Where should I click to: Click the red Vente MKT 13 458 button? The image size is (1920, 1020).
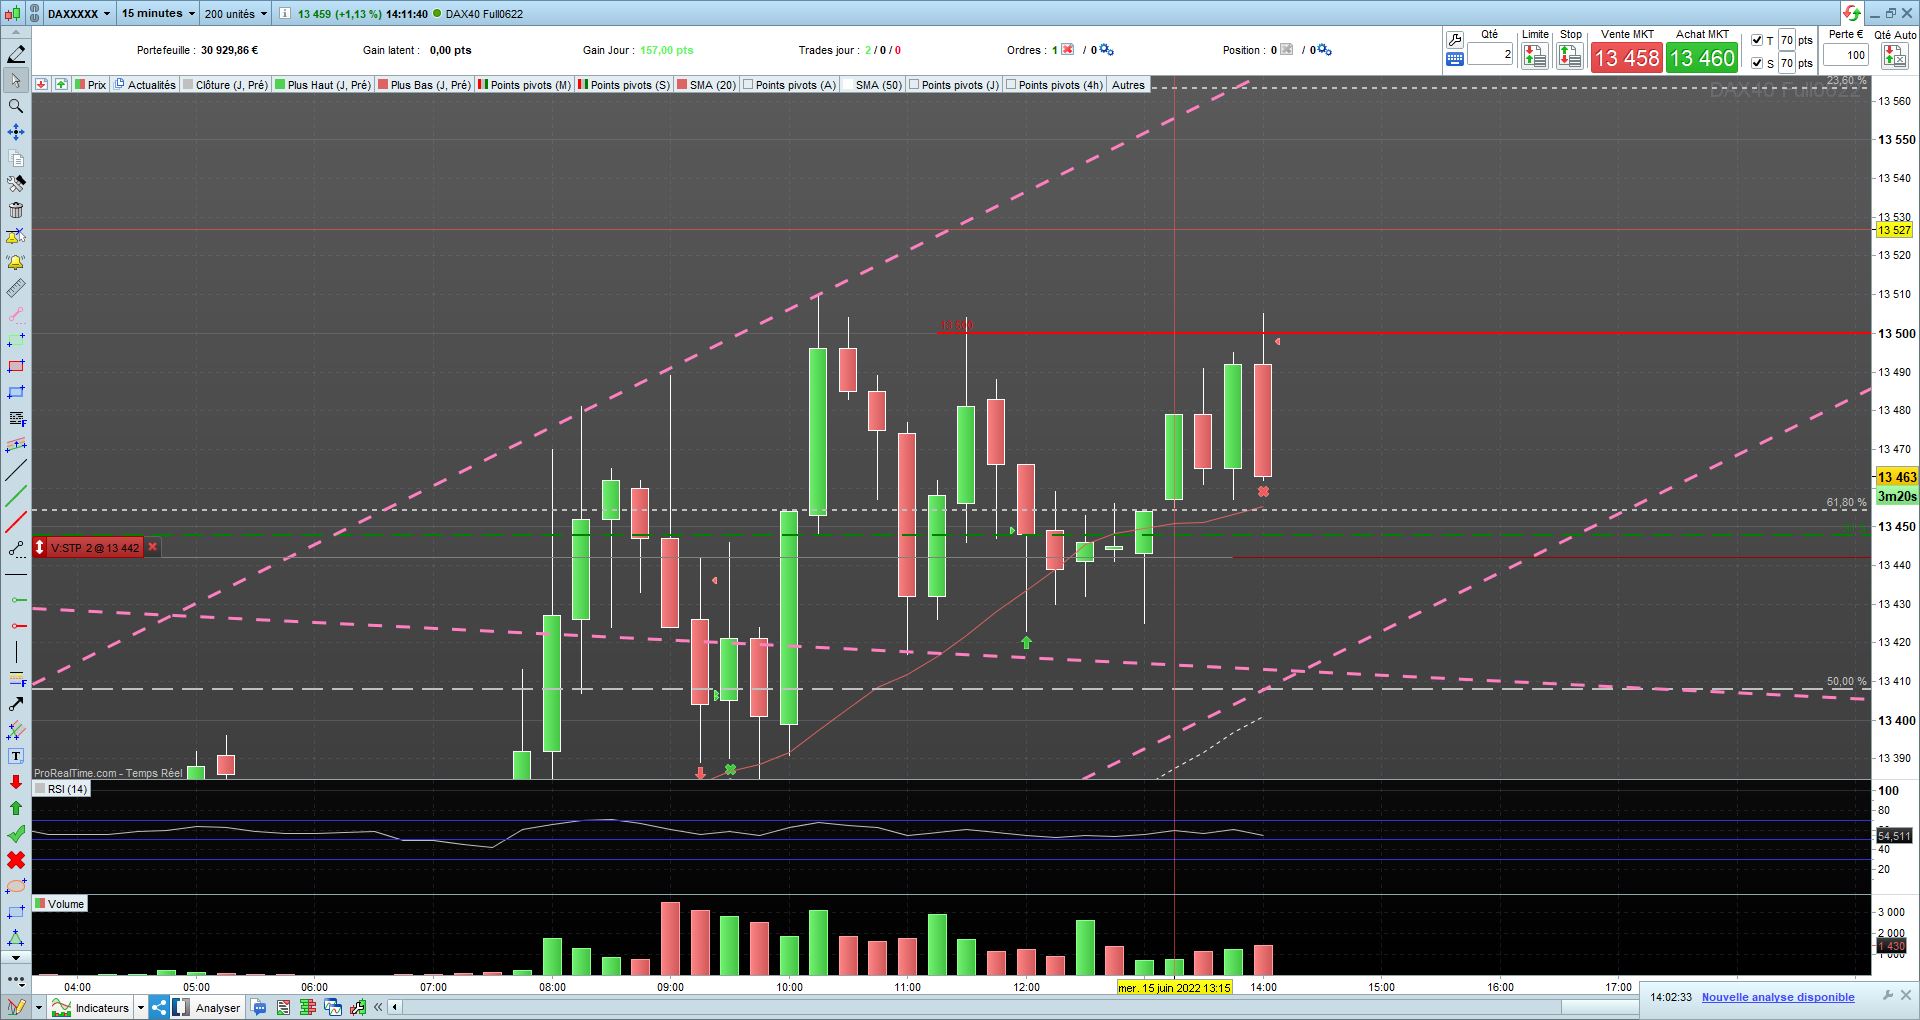(1627, 58)
